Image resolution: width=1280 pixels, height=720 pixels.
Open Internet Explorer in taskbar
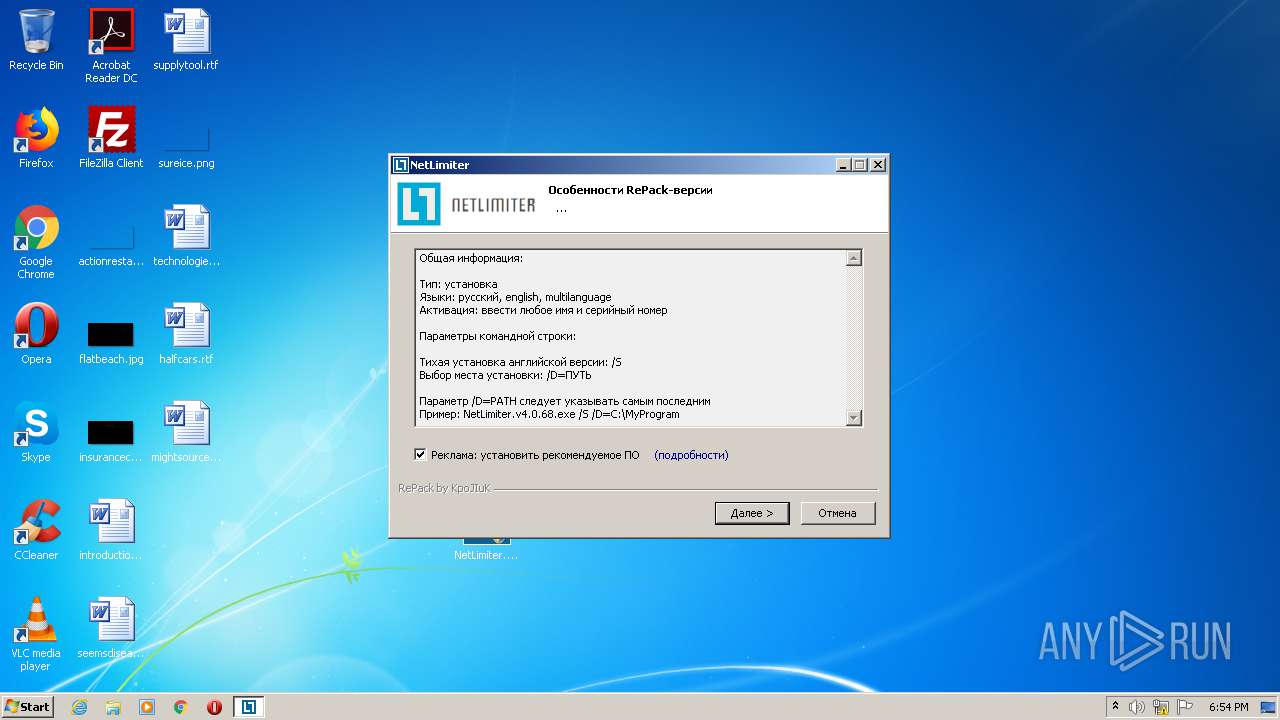pos(79,707)
